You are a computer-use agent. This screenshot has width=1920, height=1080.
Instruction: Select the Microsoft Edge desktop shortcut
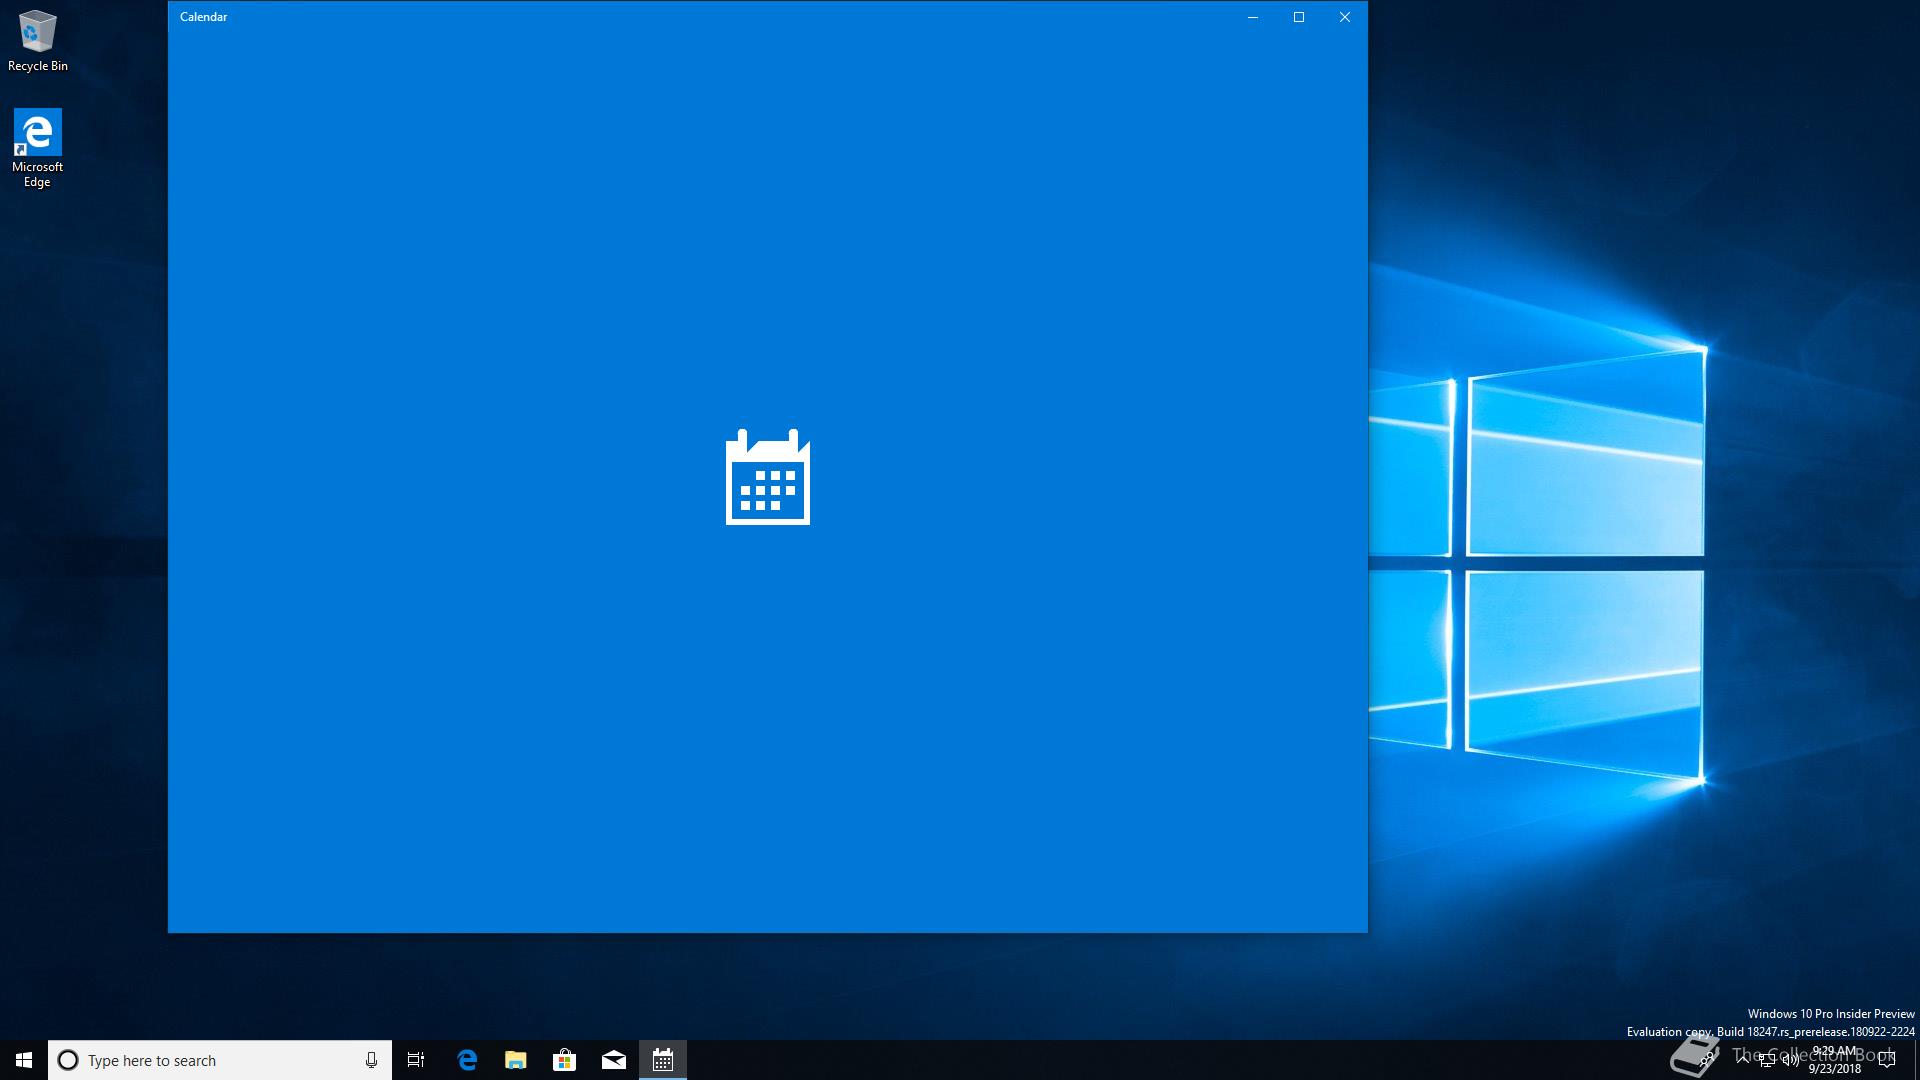[37, 148]
